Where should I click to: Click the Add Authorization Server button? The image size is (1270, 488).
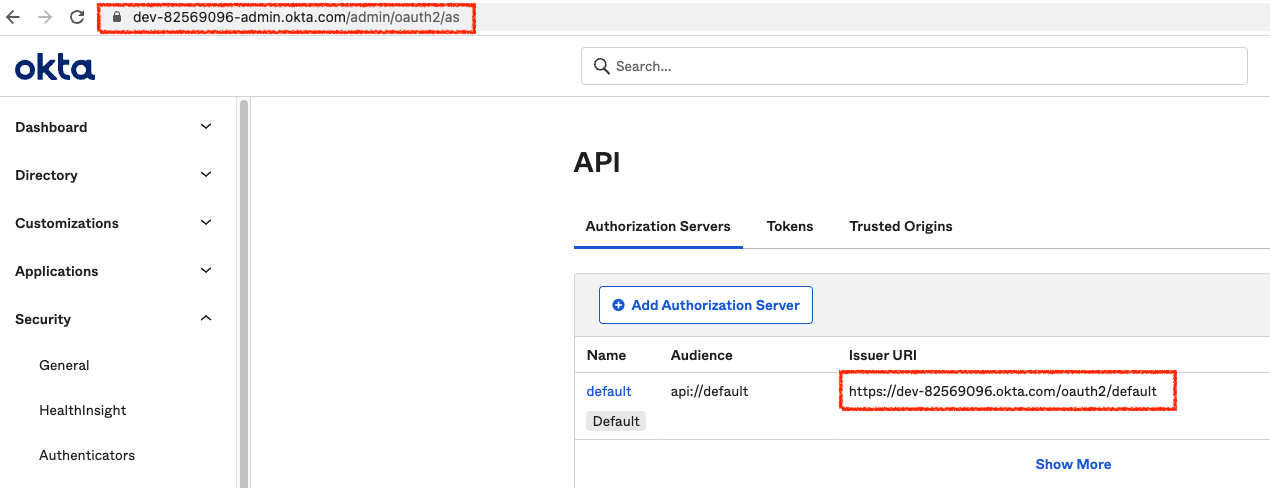[706, 305]
